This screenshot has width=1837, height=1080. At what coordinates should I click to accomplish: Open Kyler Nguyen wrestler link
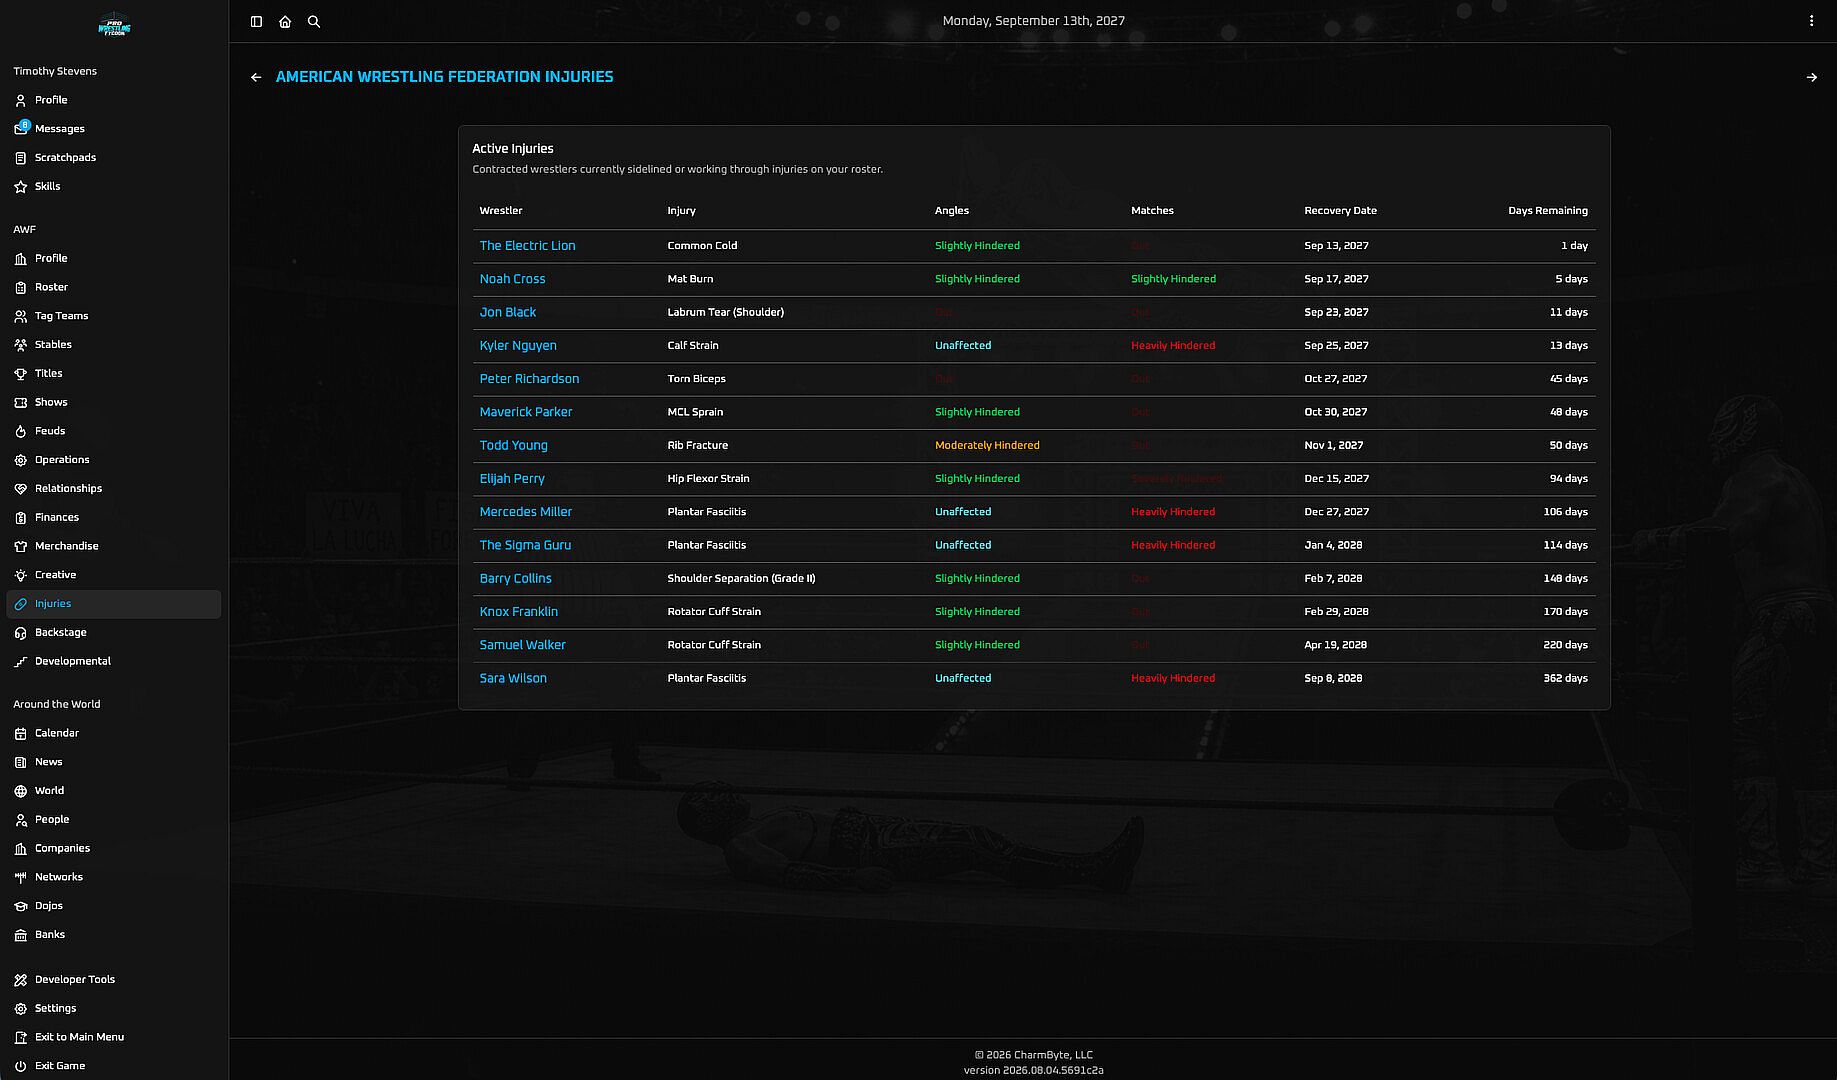click(x=518, y=346)
